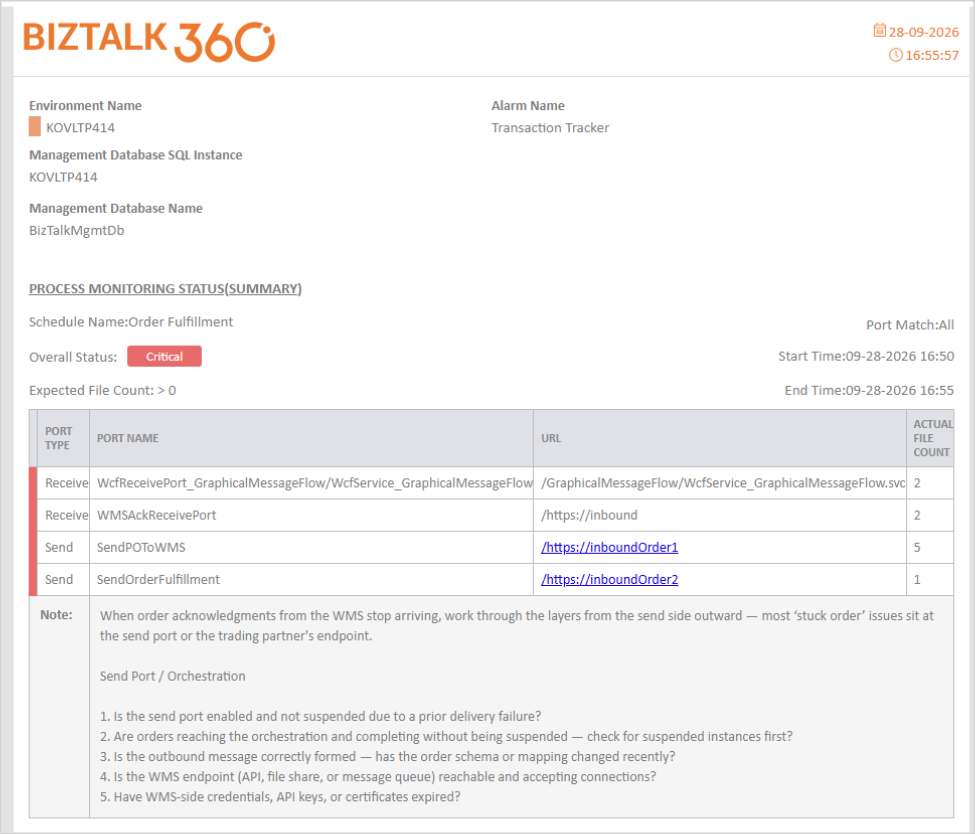Click note item 1 about send port enabled
Image resolution: width=975 pixels, height=834 pixels.
click(x=320, y=716)
